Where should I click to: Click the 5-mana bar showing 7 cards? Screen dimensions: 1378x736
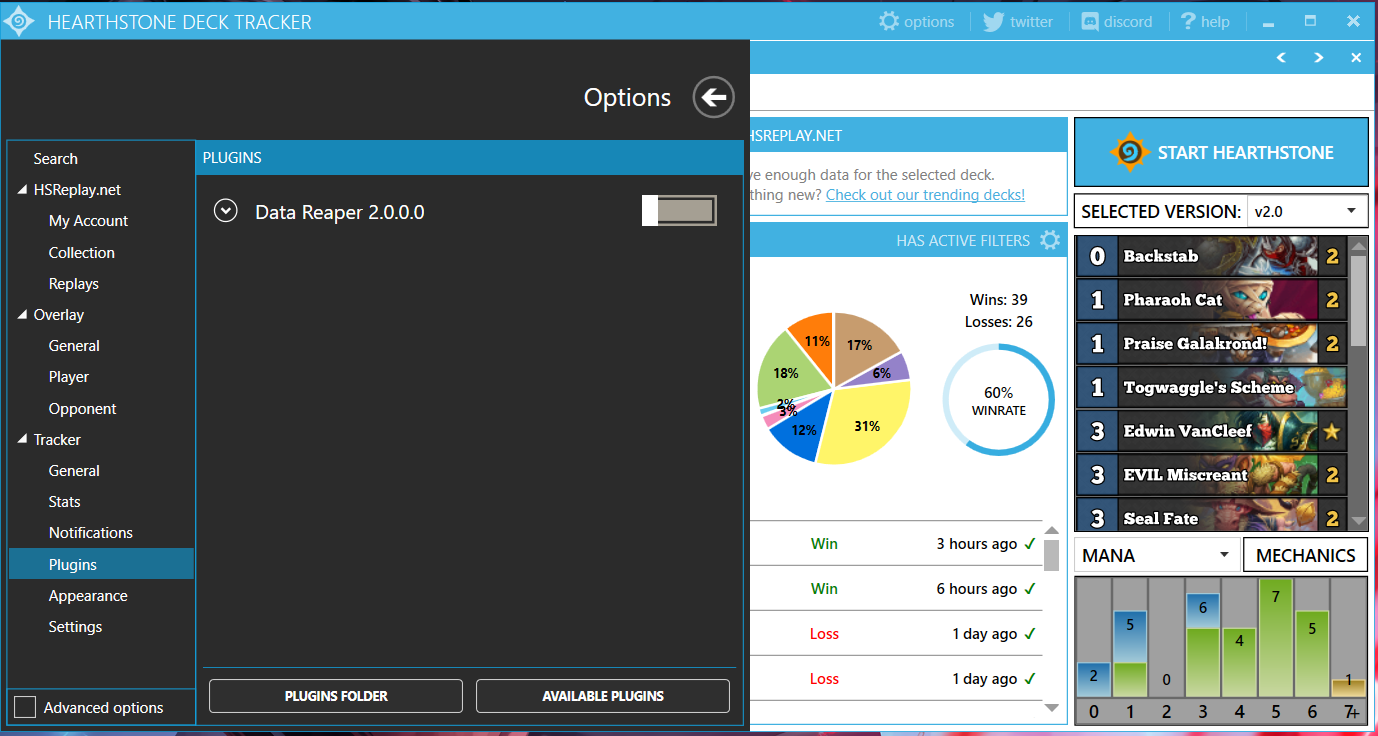1277,637
